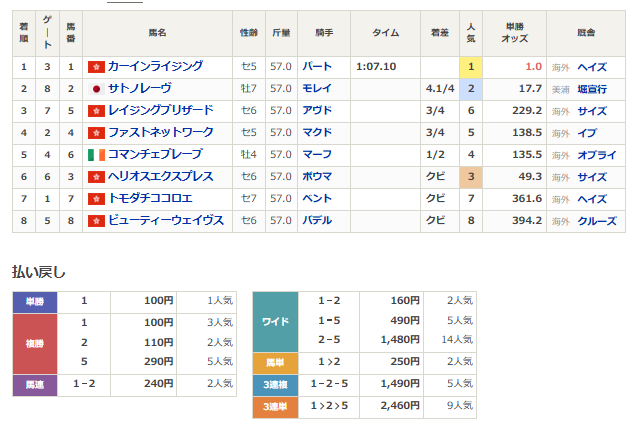Click the Japan flag beside サトノレーヴ

click(x=96, y=89)
